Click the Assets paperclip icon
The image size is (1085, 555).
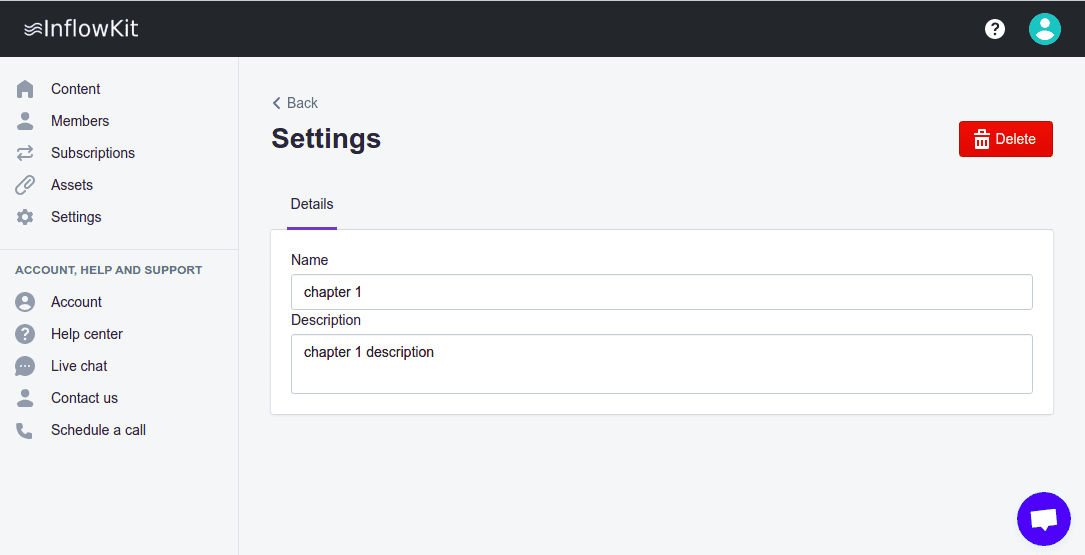tap(25, 185)
